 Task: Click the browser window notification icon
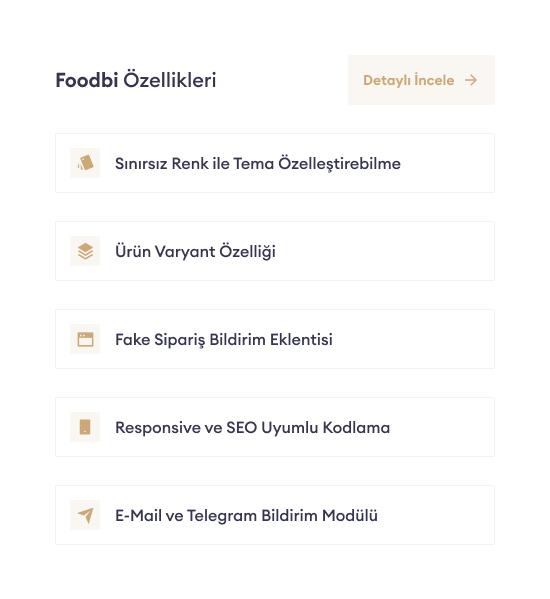tap(85, 339)
